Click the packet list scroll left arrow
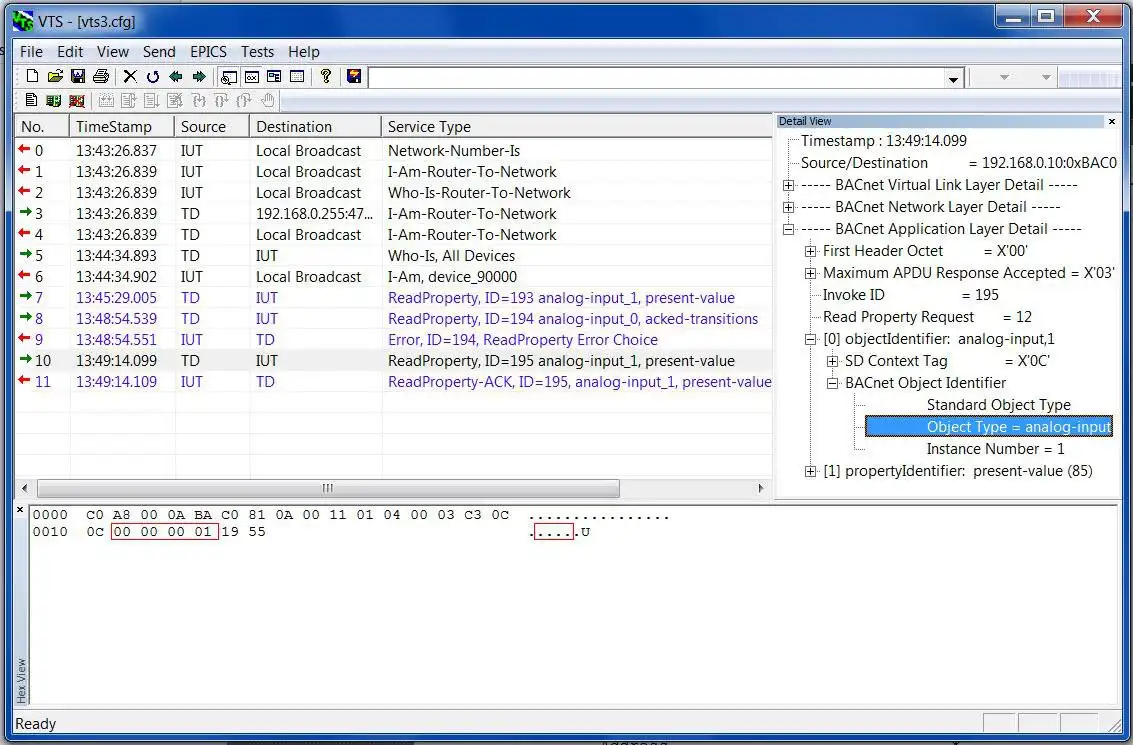This screenshot has height=745, width=1133. (25, 488)
